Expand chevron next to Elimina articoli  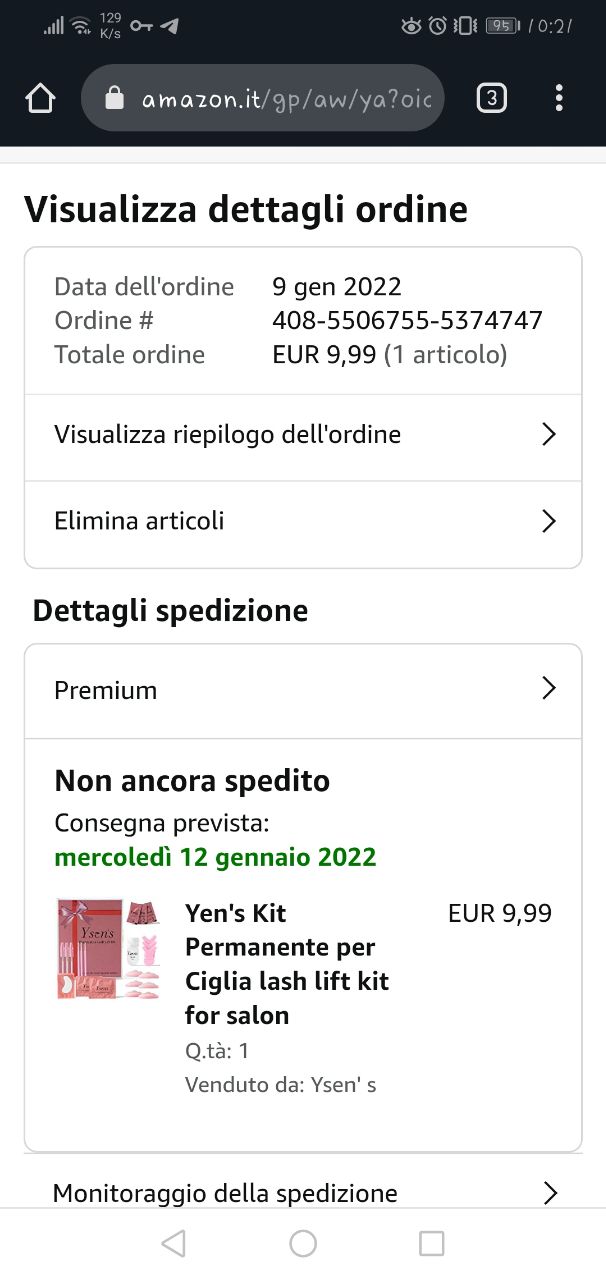548,521
